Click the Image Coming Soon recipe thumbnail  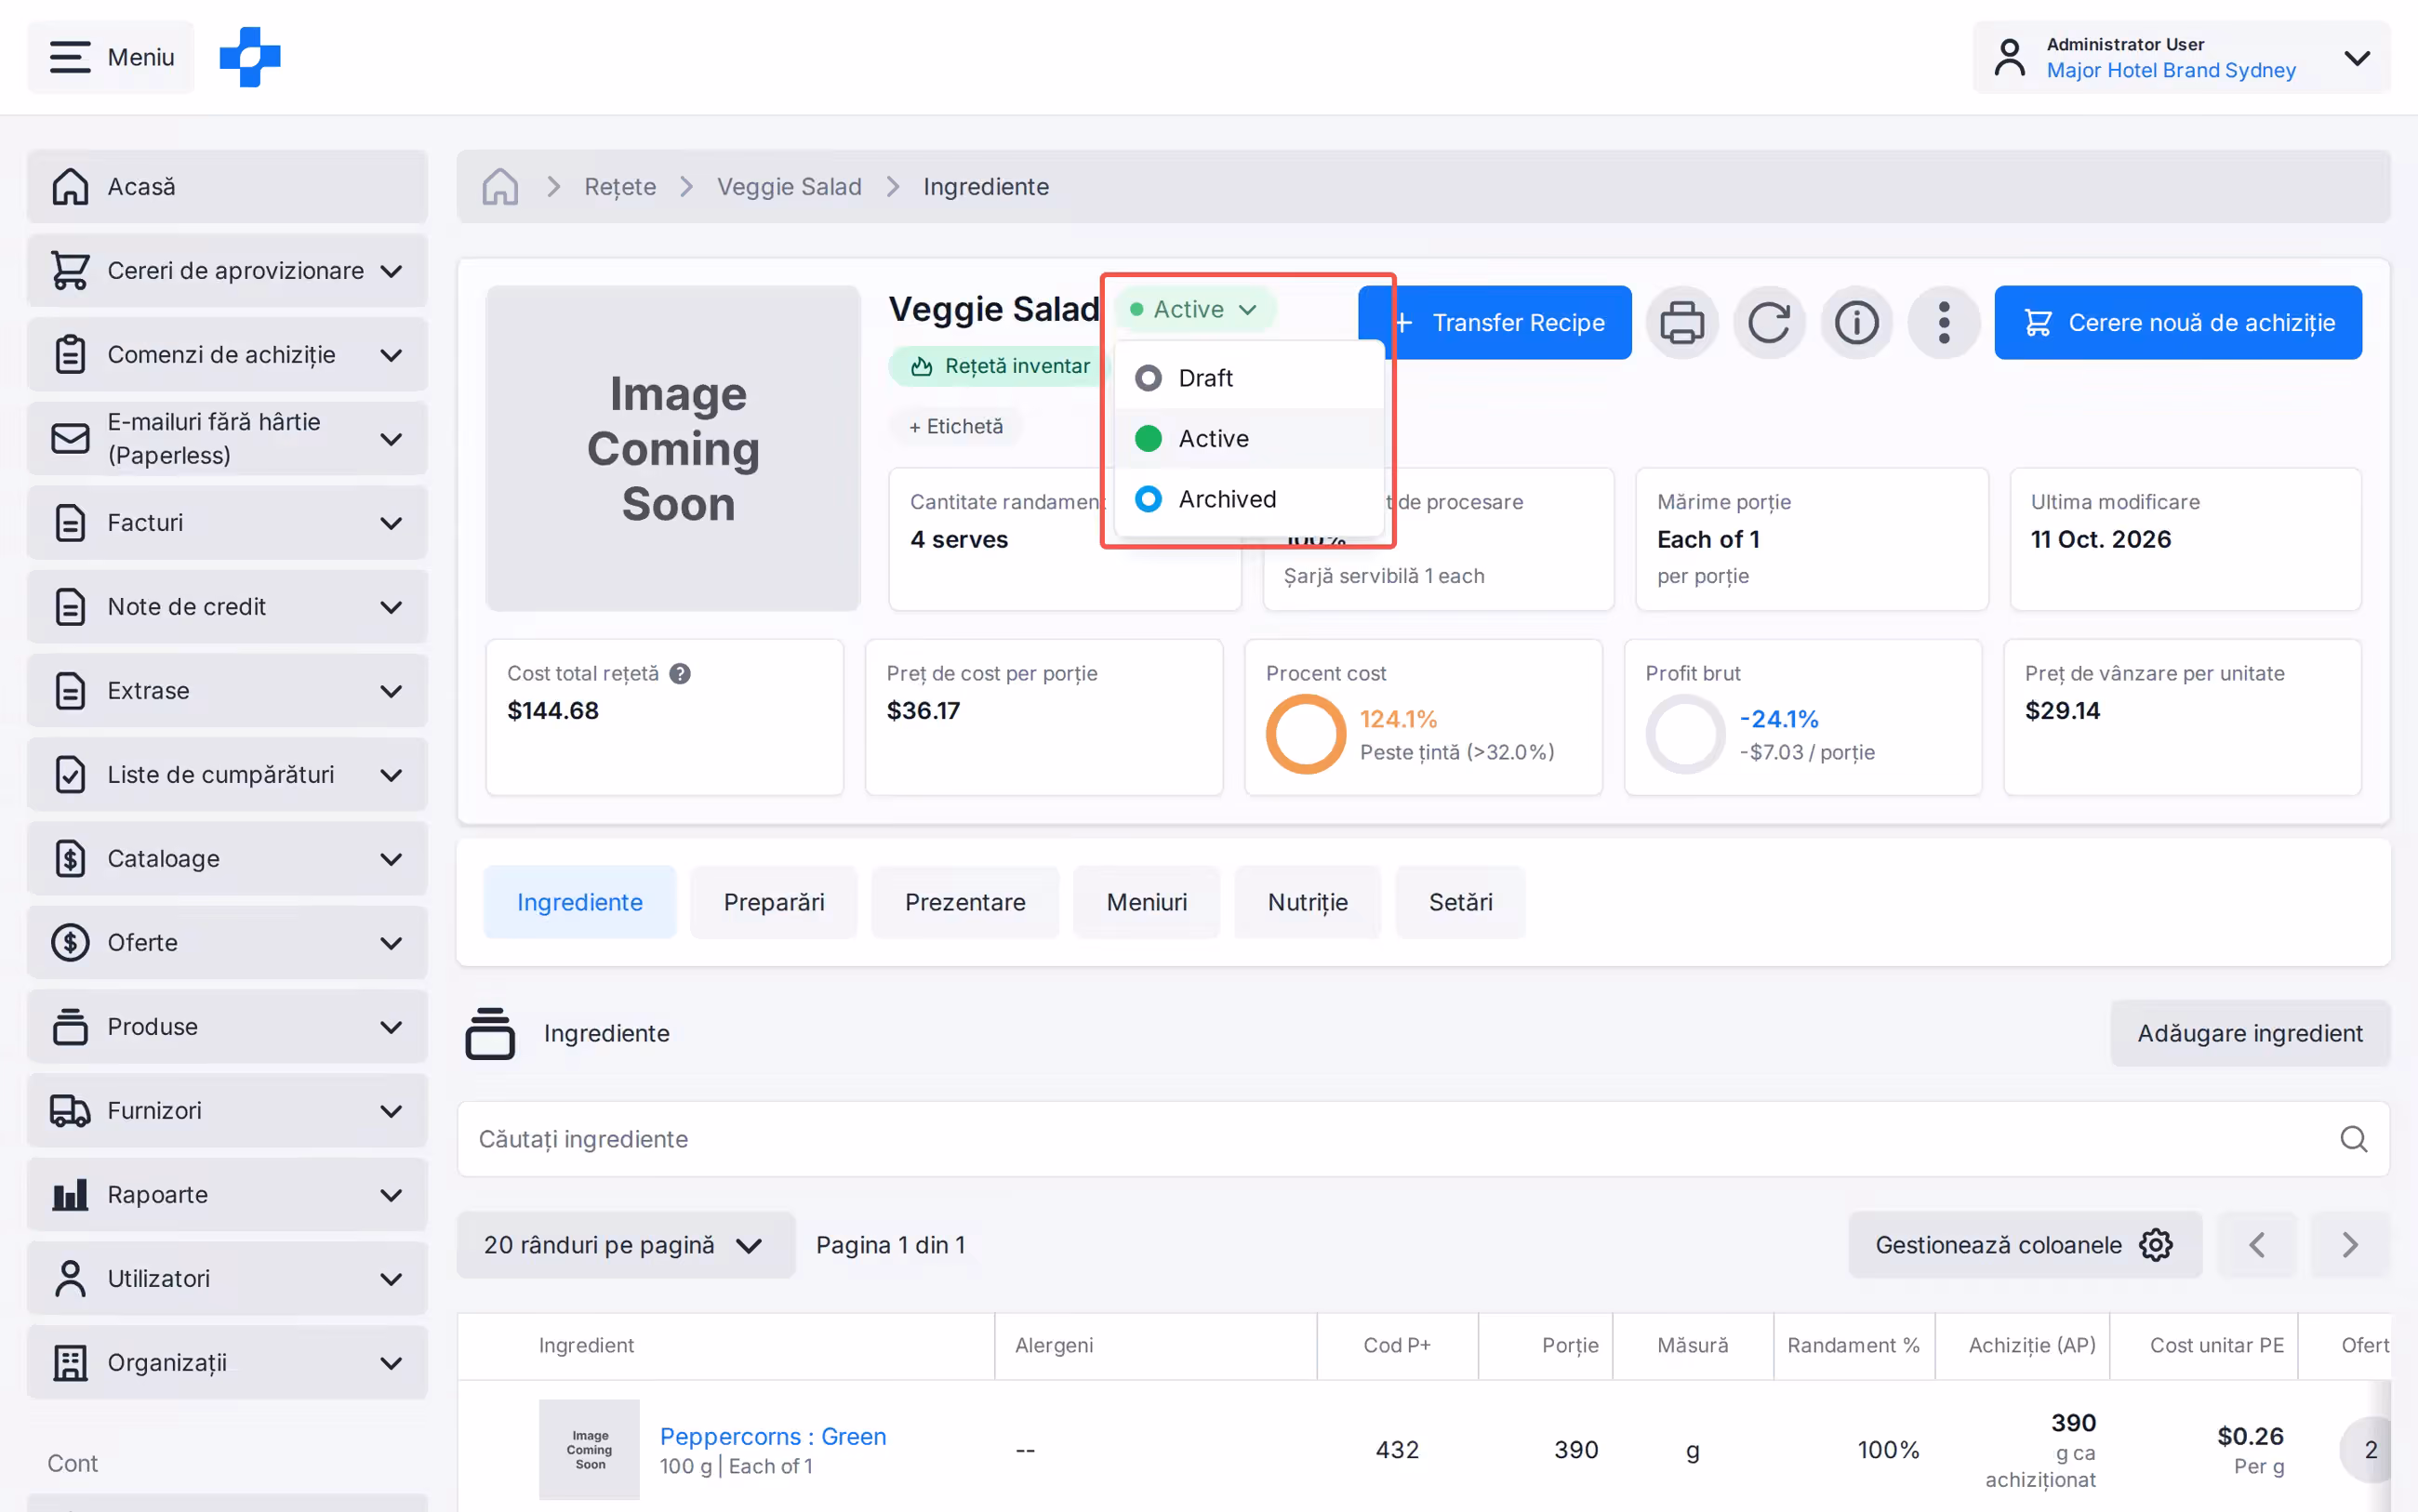click(x=673, y=449)
